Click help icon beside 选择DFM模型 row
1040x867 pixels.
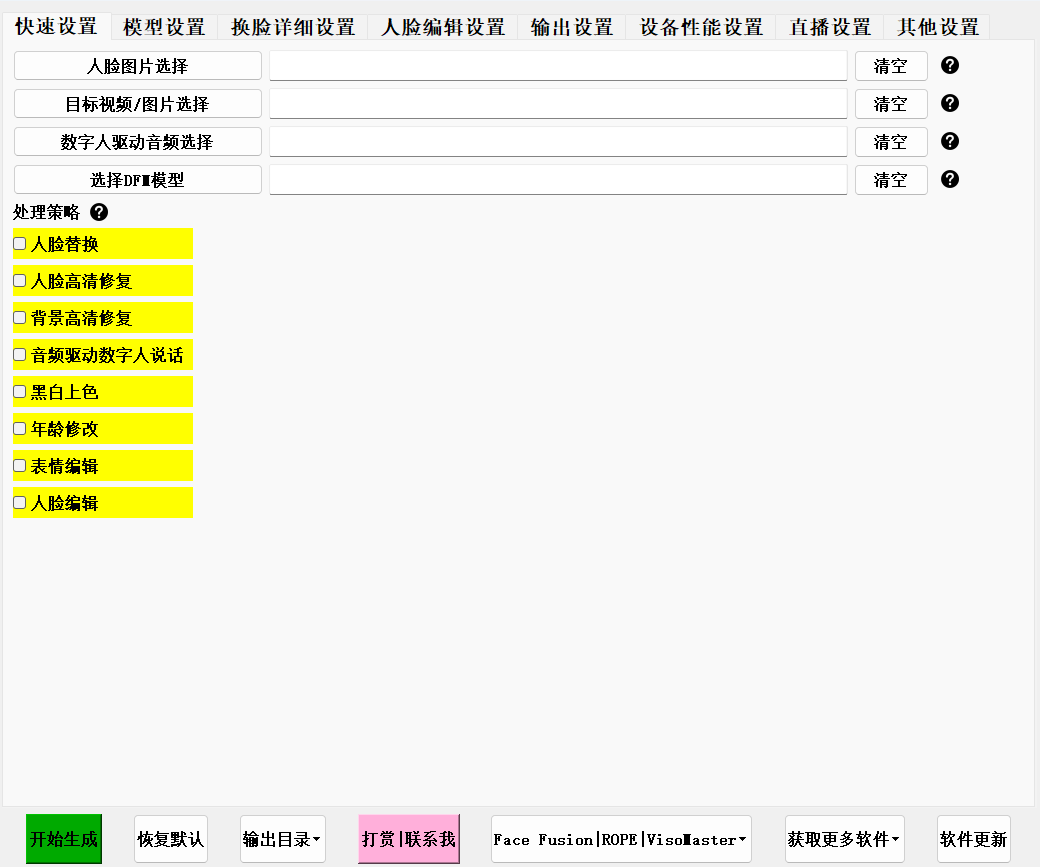pos(950,179)
